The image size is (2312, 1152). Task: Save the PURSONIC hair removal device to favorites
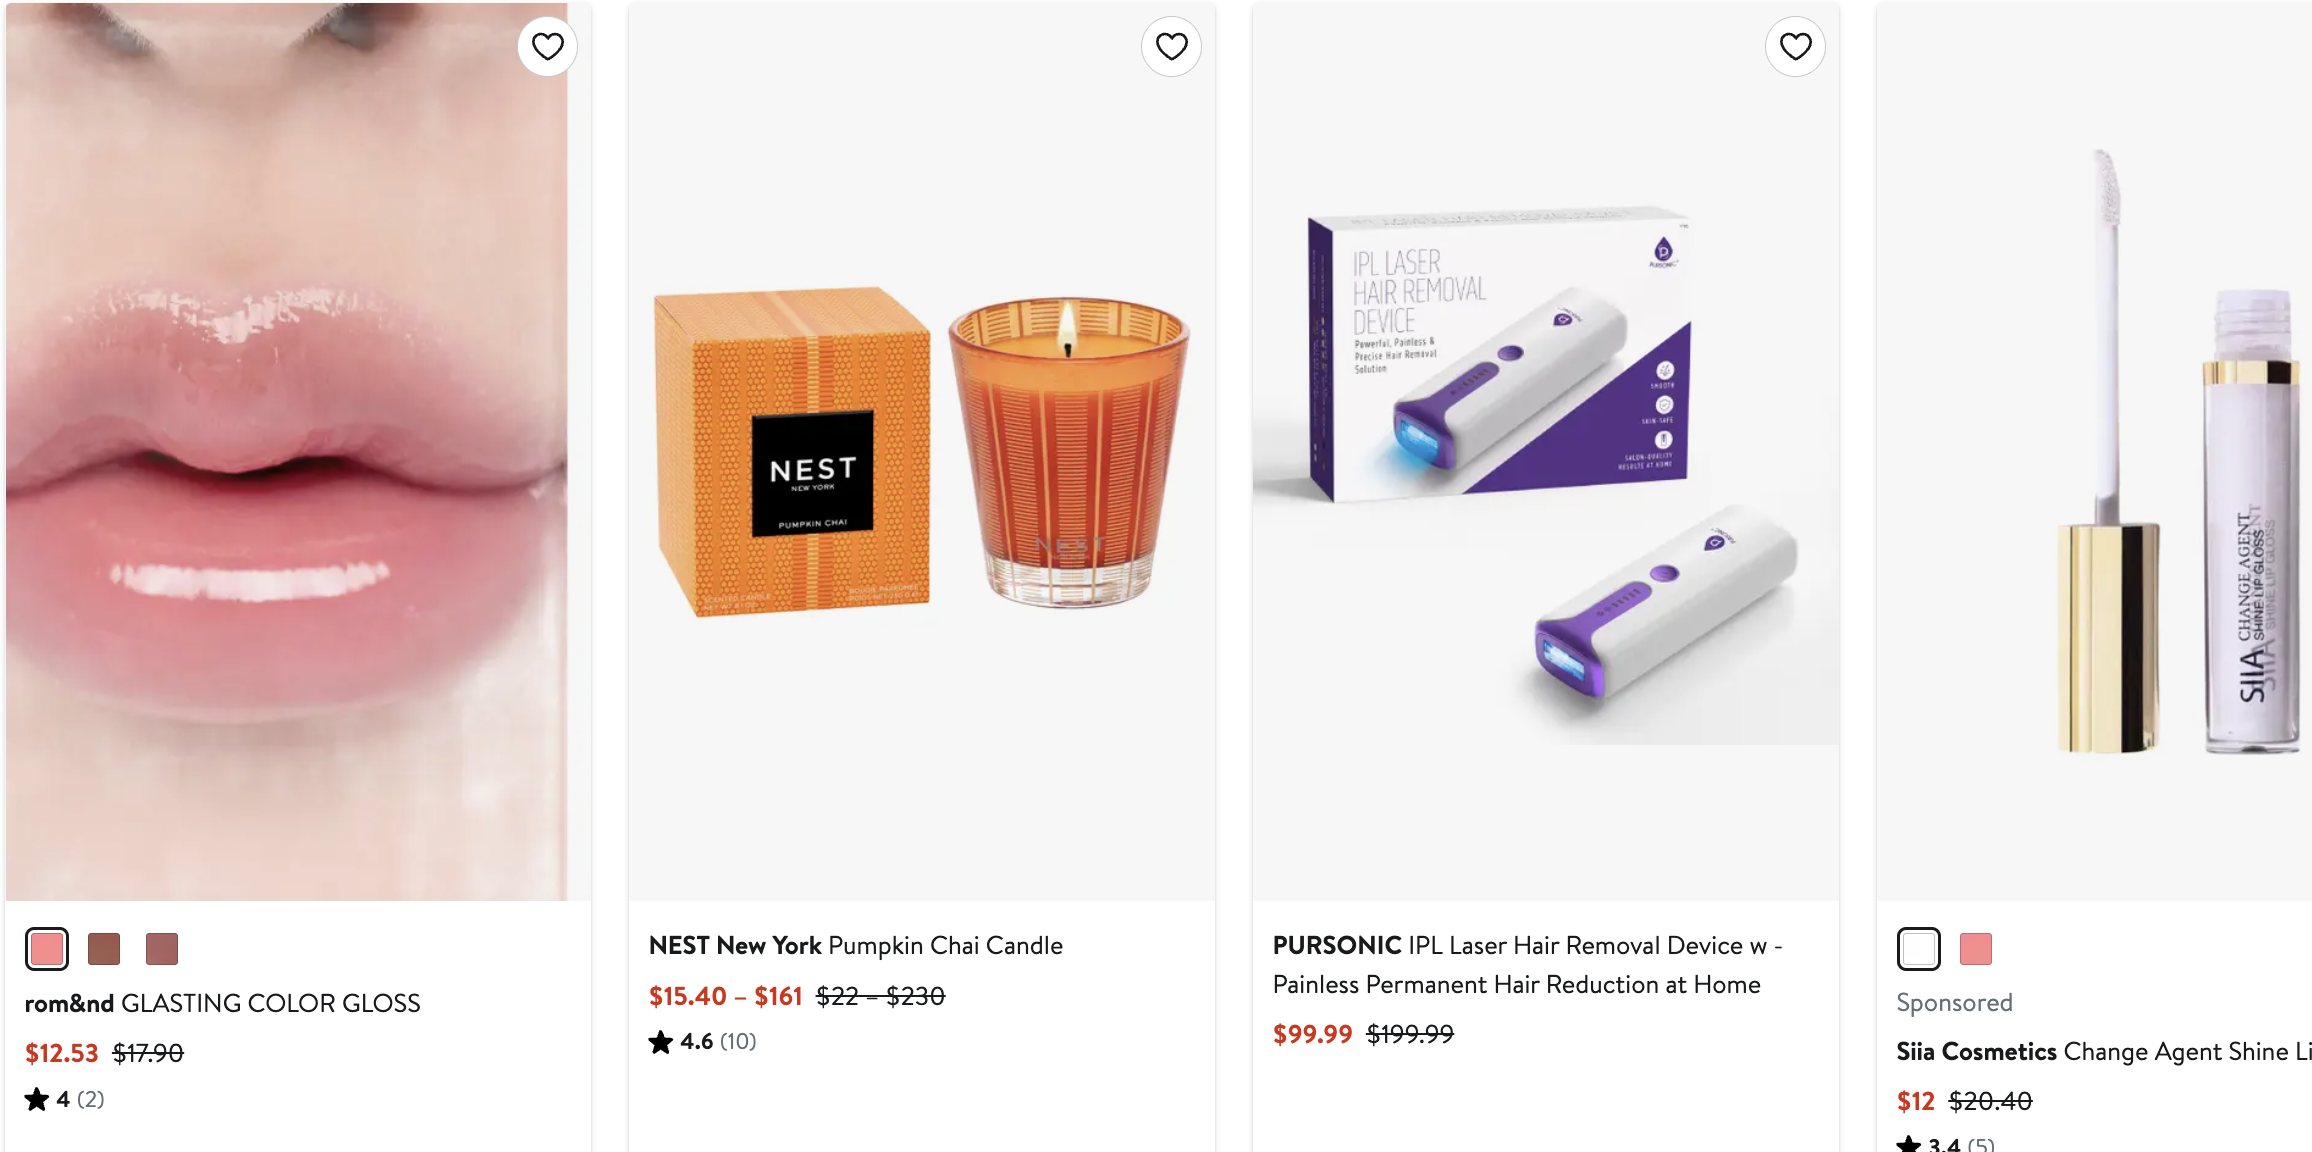point(1795,46)
